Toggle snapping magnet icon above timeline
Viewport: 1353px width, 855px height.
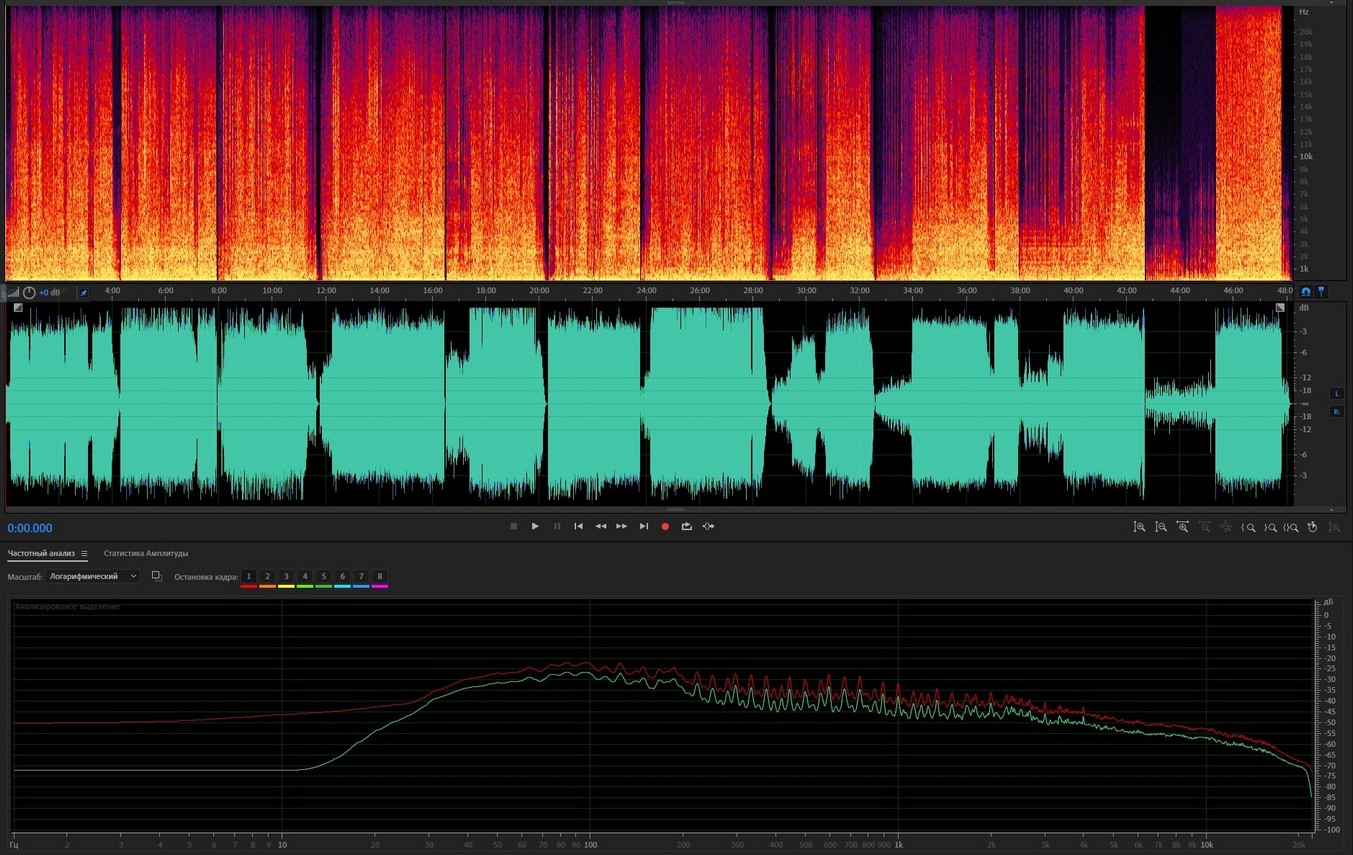(1305, 292)
